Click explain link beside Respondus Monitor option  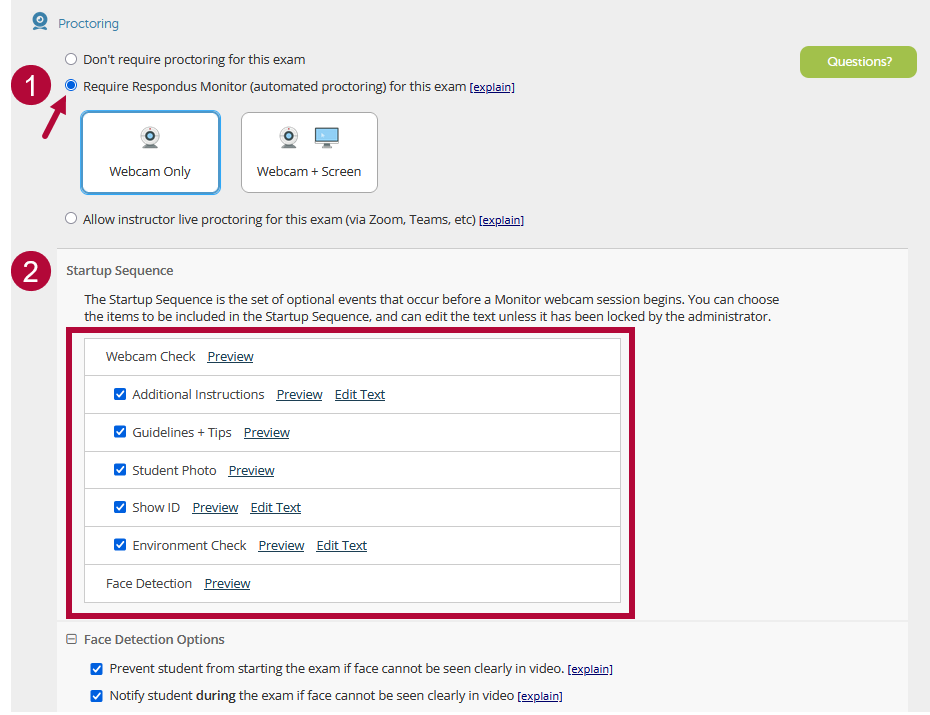coord(492,88)
